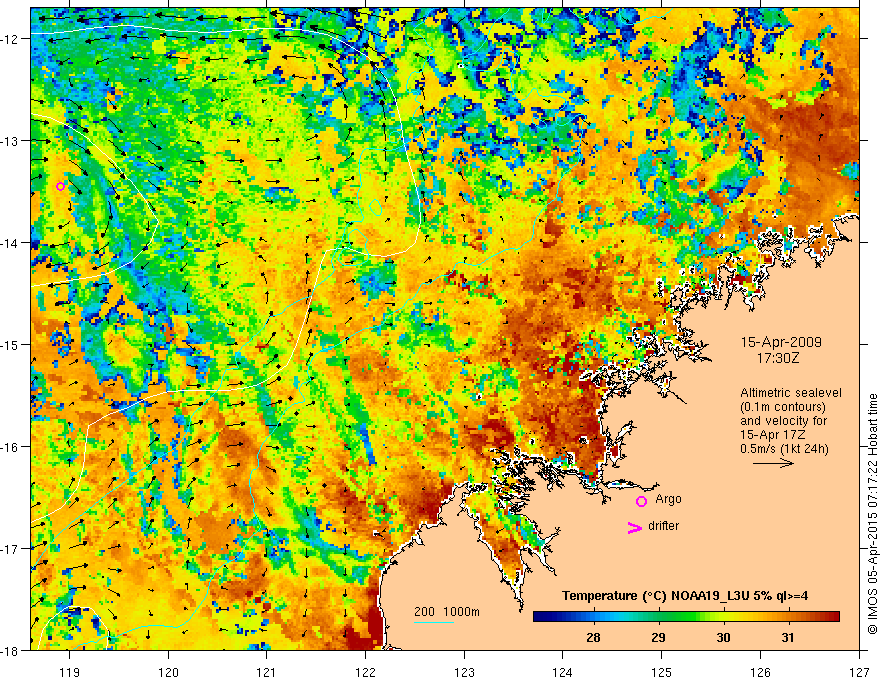The height and width of the screenshot is (680, 880).
Task: Click latitude label -17 on the axis
Action: click(x=10, y=548)
